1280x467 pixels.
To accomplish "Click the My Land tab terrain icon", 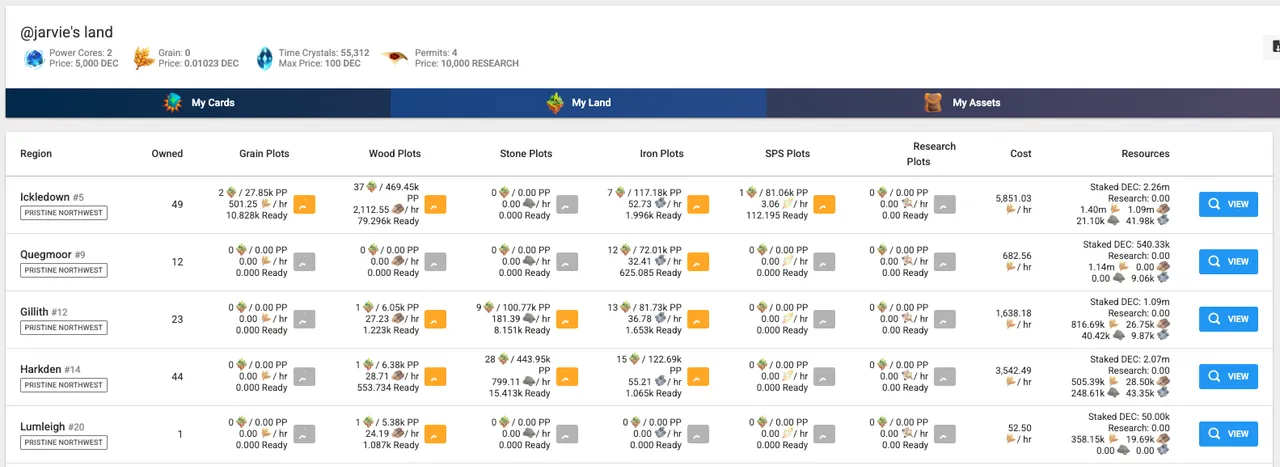I will point(555,102).
